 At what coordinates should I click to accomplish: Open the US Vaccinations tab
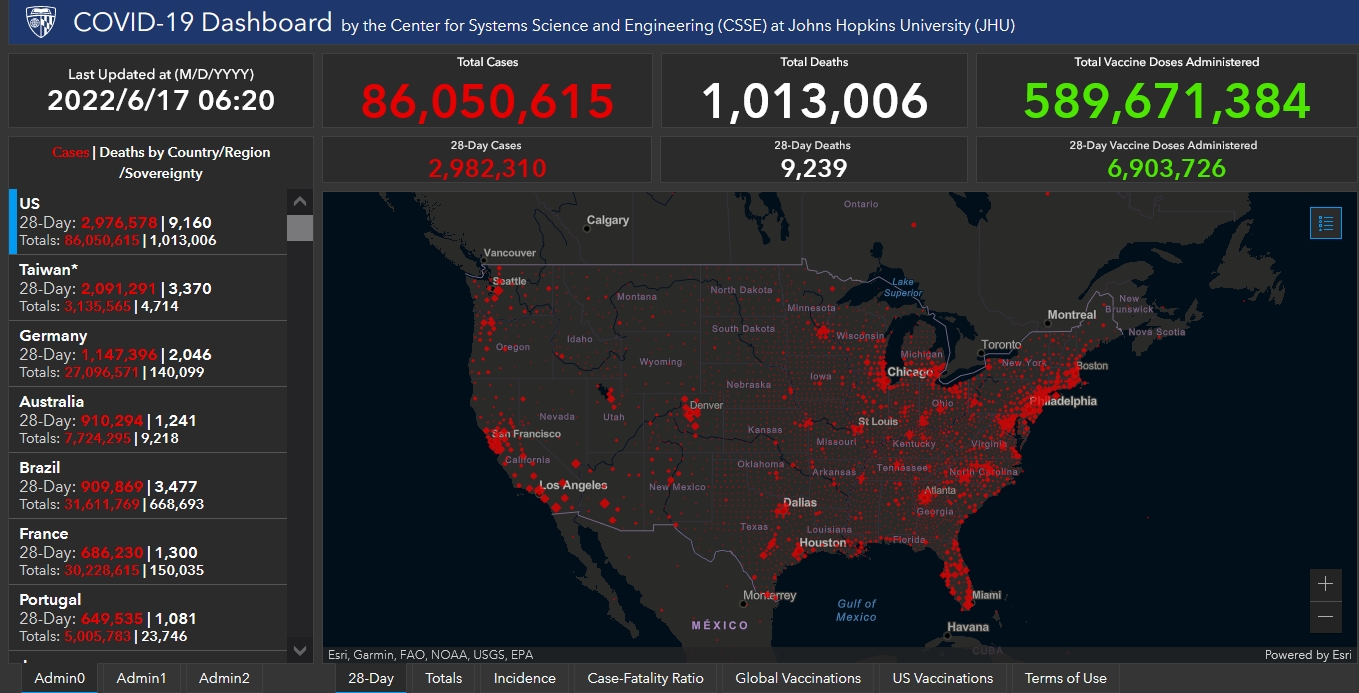pyautogui.click(x=943, y=678)
